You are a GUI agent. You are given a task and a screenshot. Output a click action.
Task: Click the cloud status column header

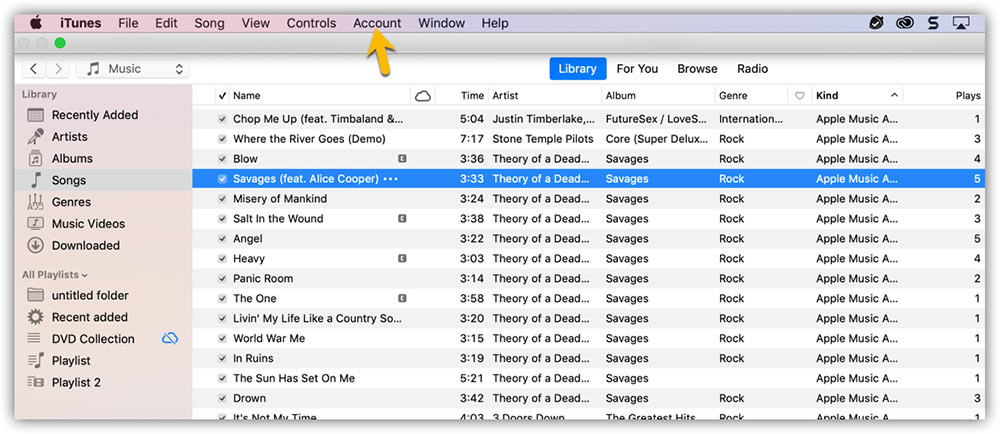click(x=423, y=96)
